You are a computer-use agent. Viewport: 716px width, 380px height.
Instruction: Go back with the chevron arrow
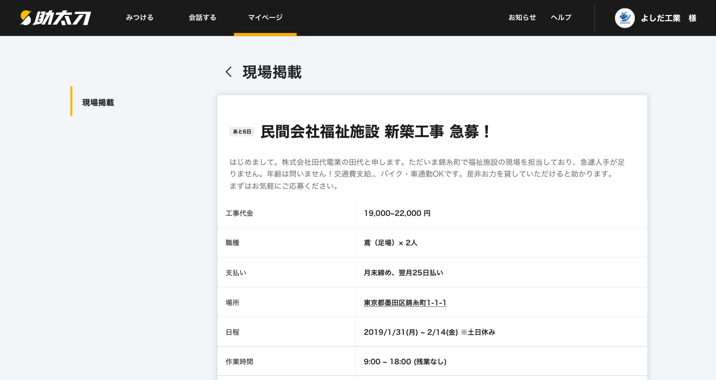click(x=229, y=72)
